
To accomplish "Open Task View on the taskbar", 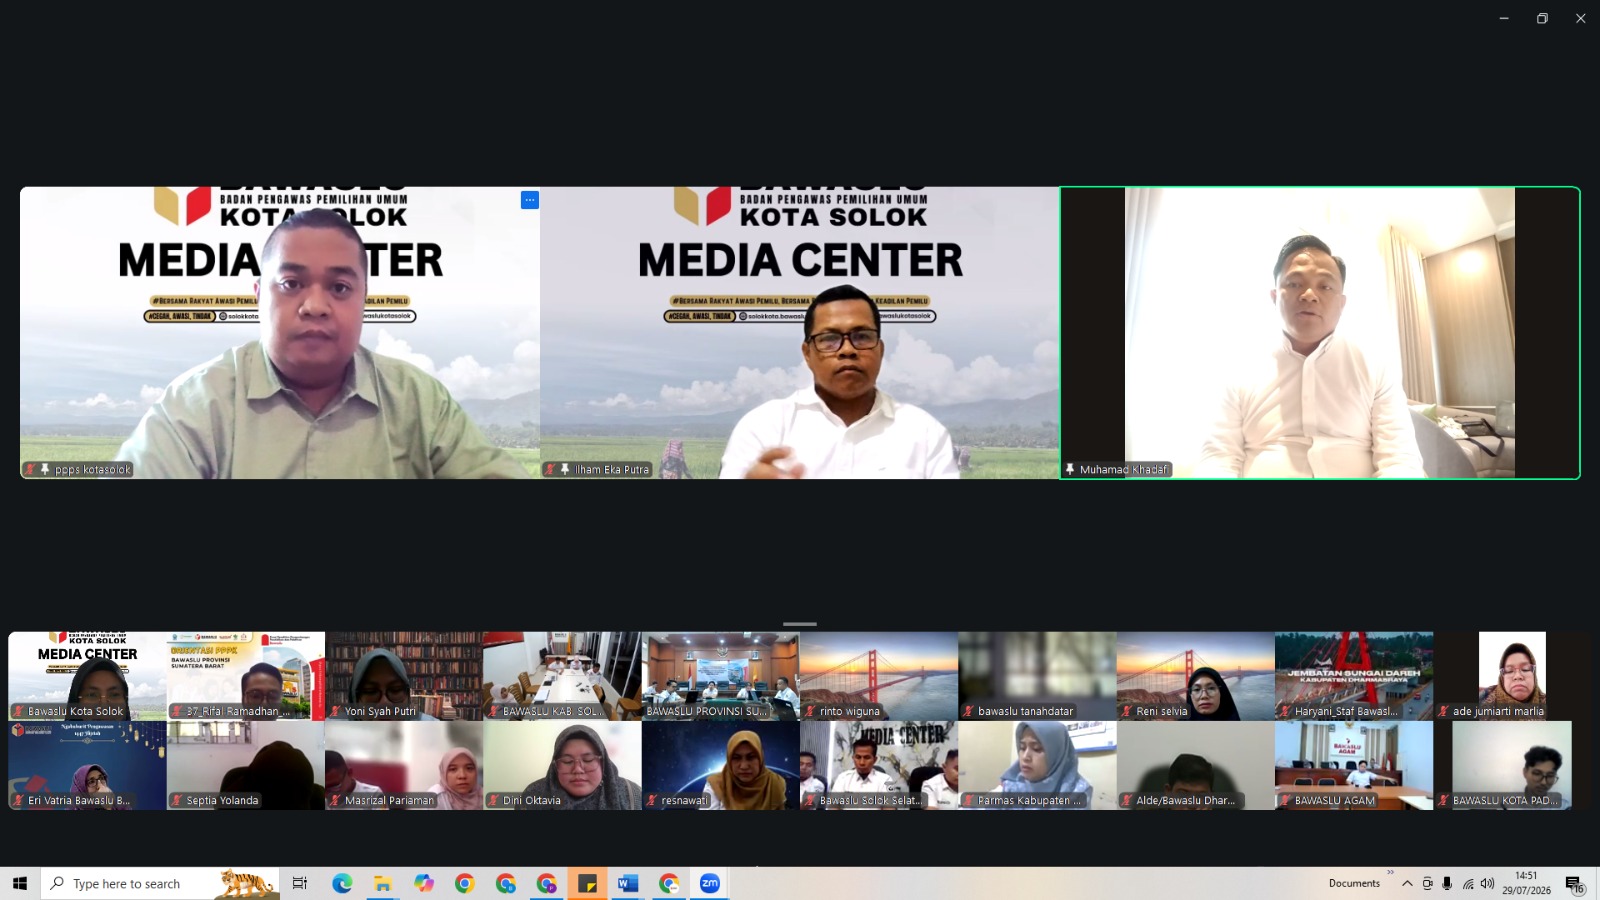I will (x=299, y=883).
